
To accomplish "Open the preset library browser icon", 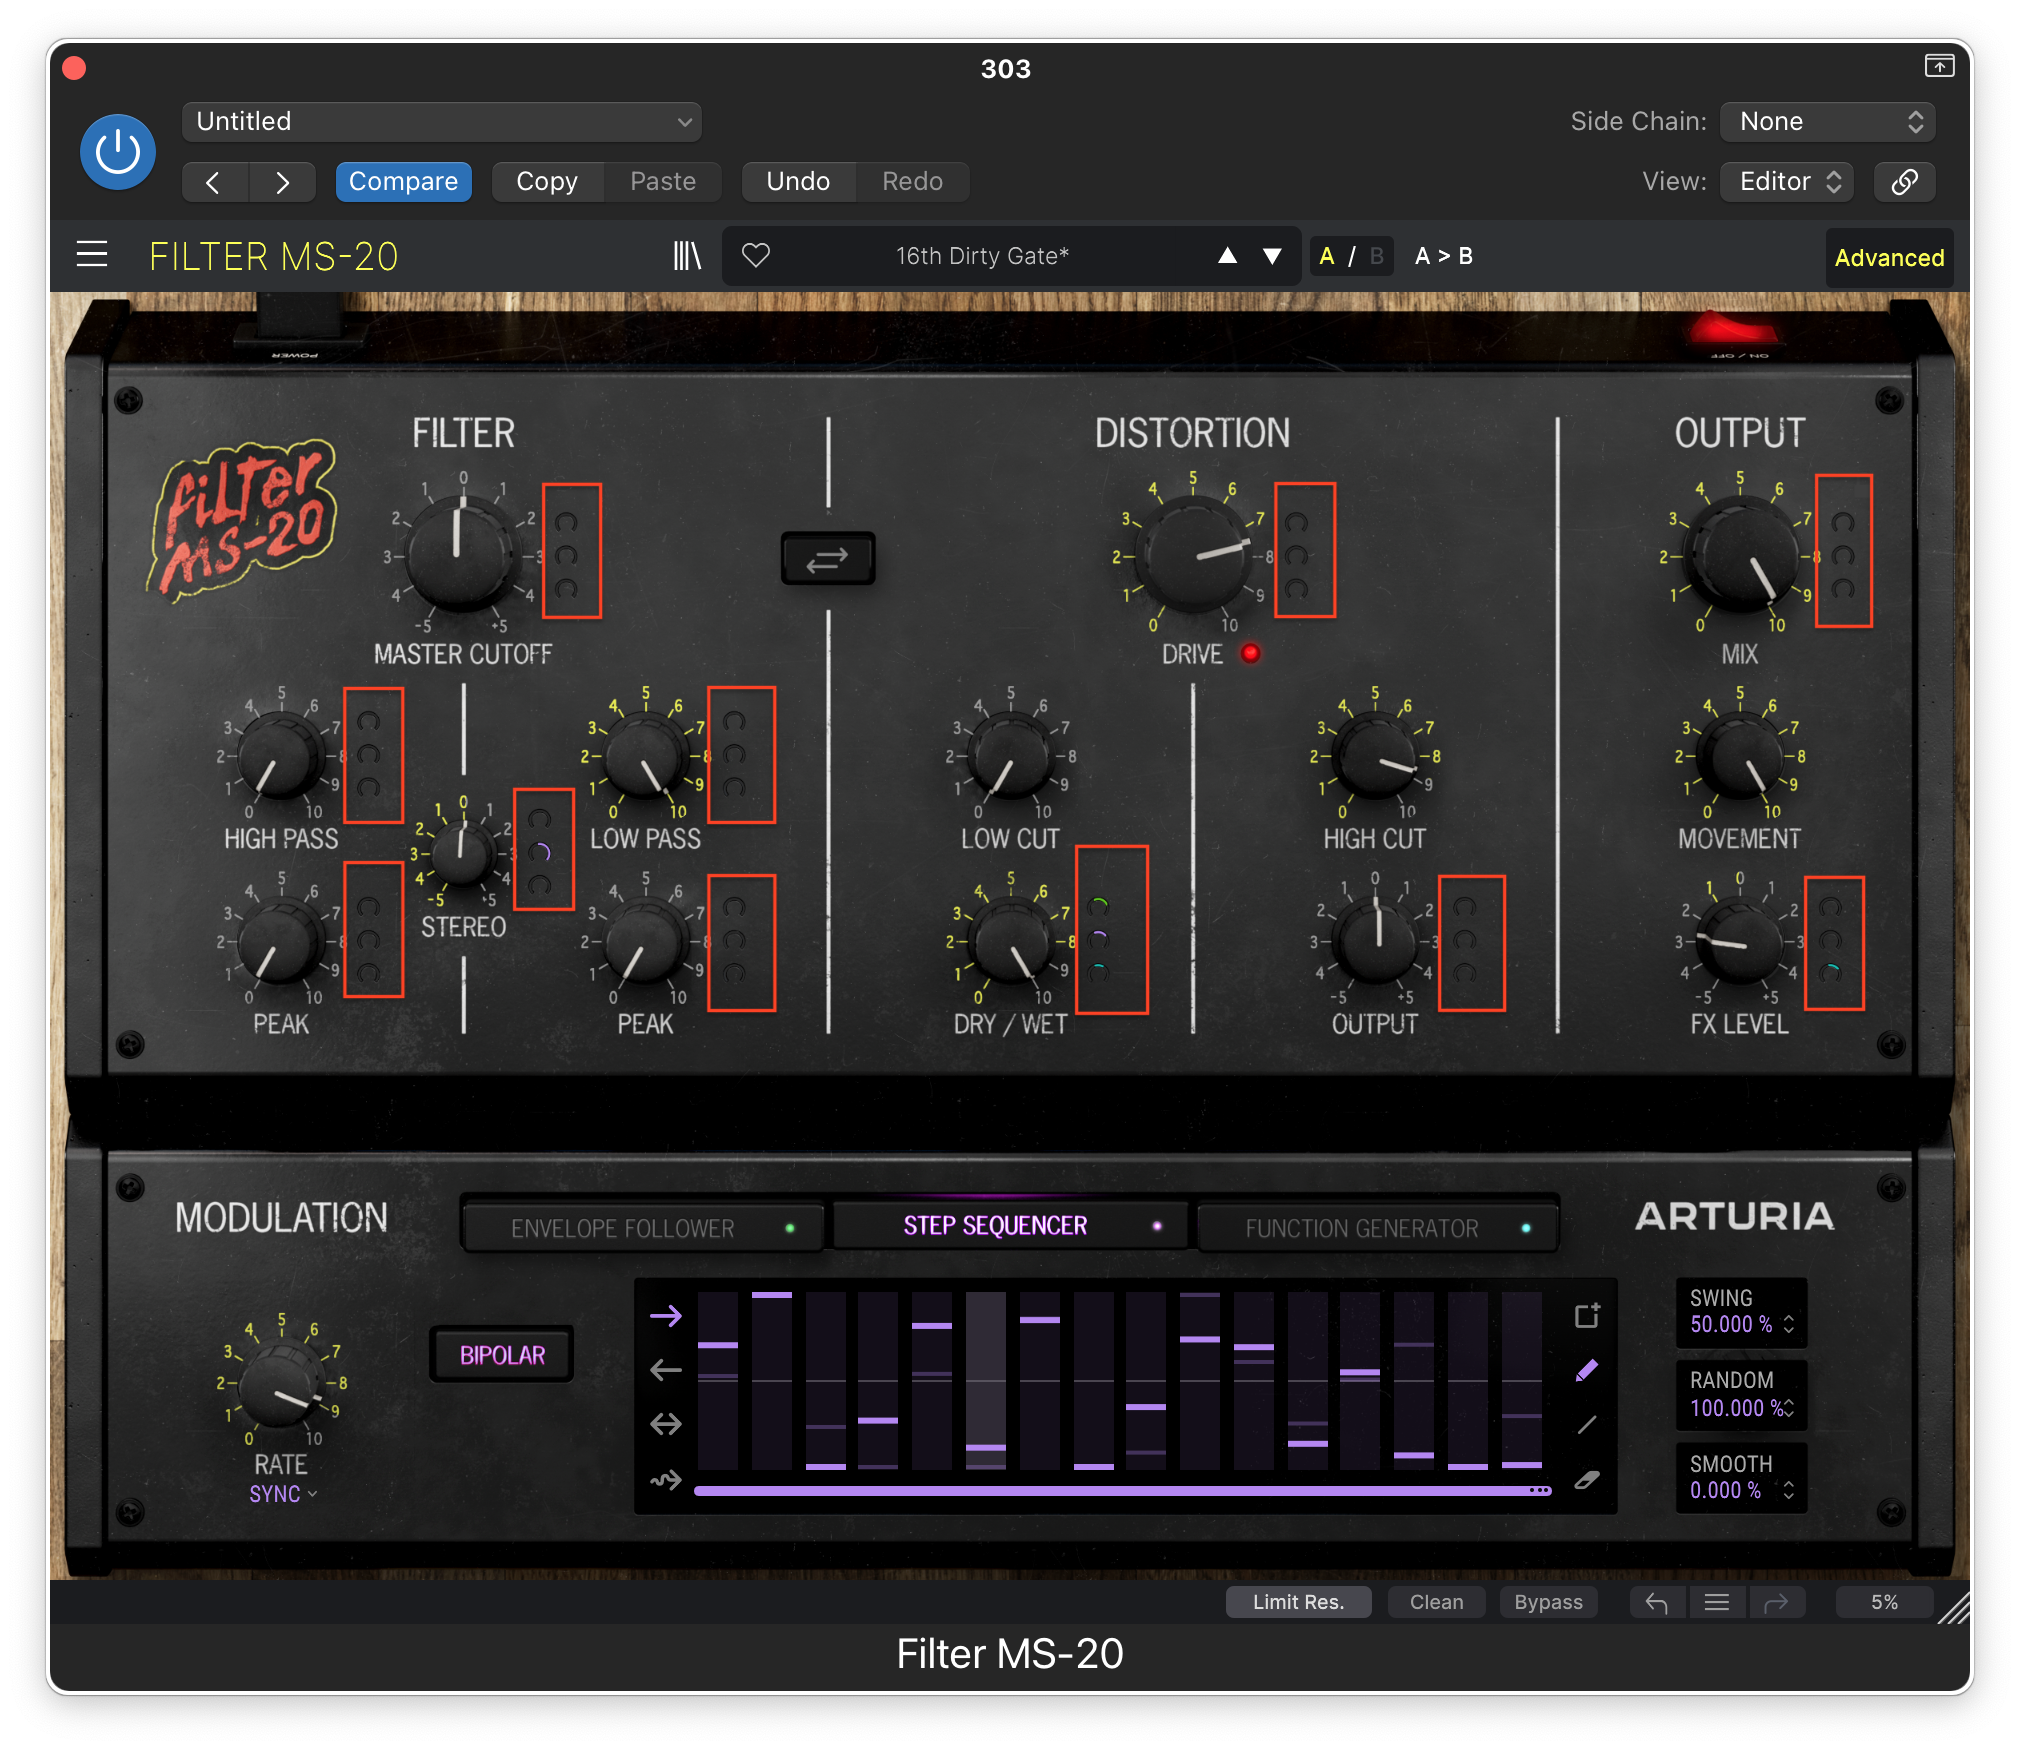I will click(686, 256).
